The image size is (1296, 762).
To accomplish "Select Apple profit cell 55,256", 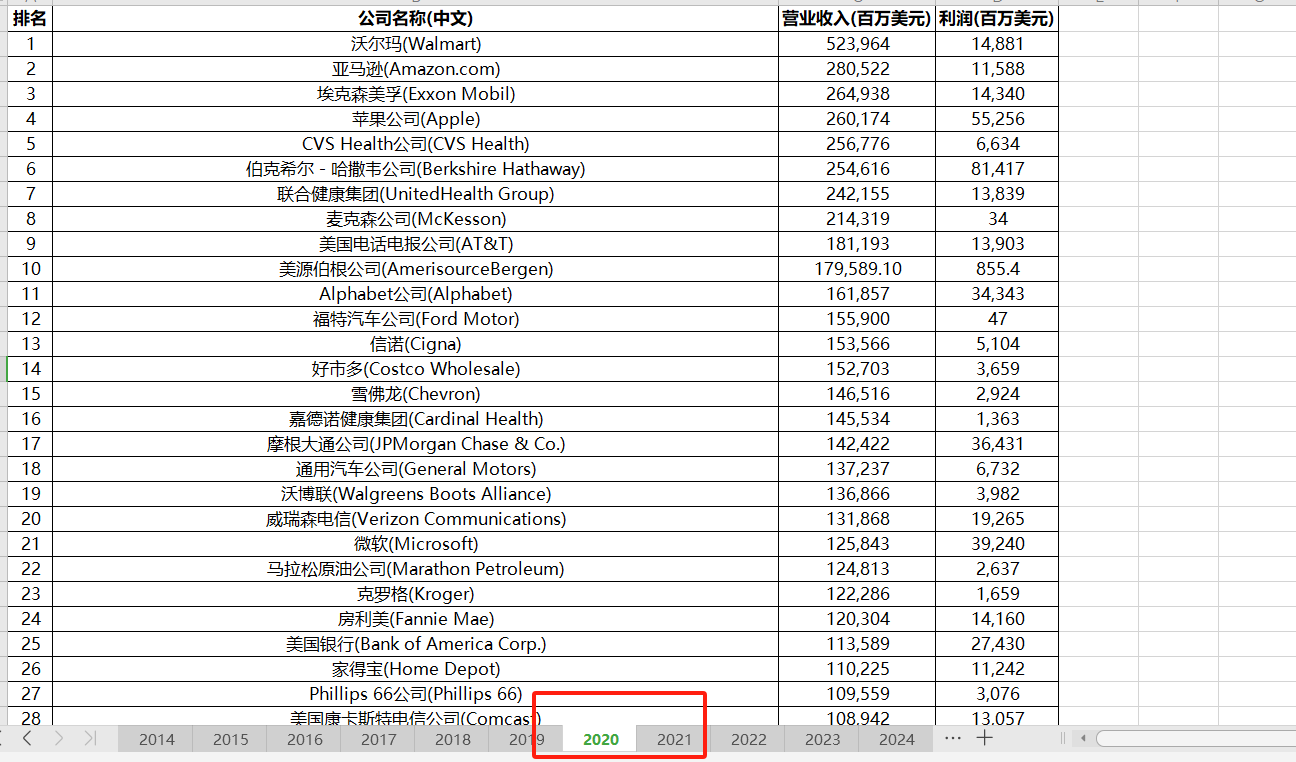I will (x=997, y=119).
